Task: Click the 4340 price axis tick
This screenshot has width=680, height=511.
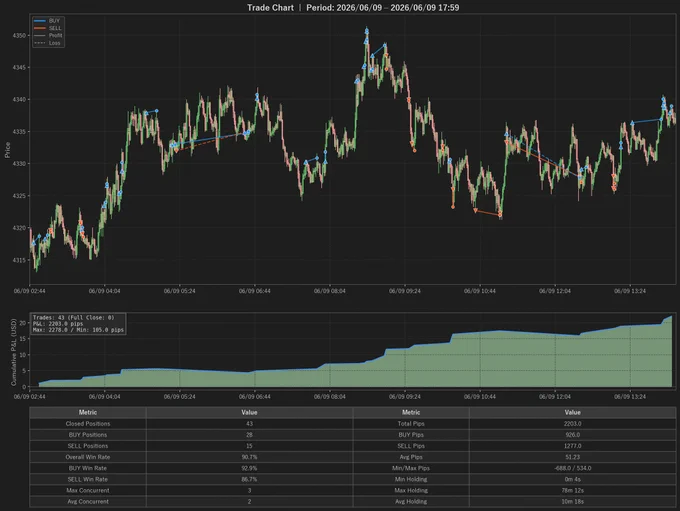Action: [19, 100]
